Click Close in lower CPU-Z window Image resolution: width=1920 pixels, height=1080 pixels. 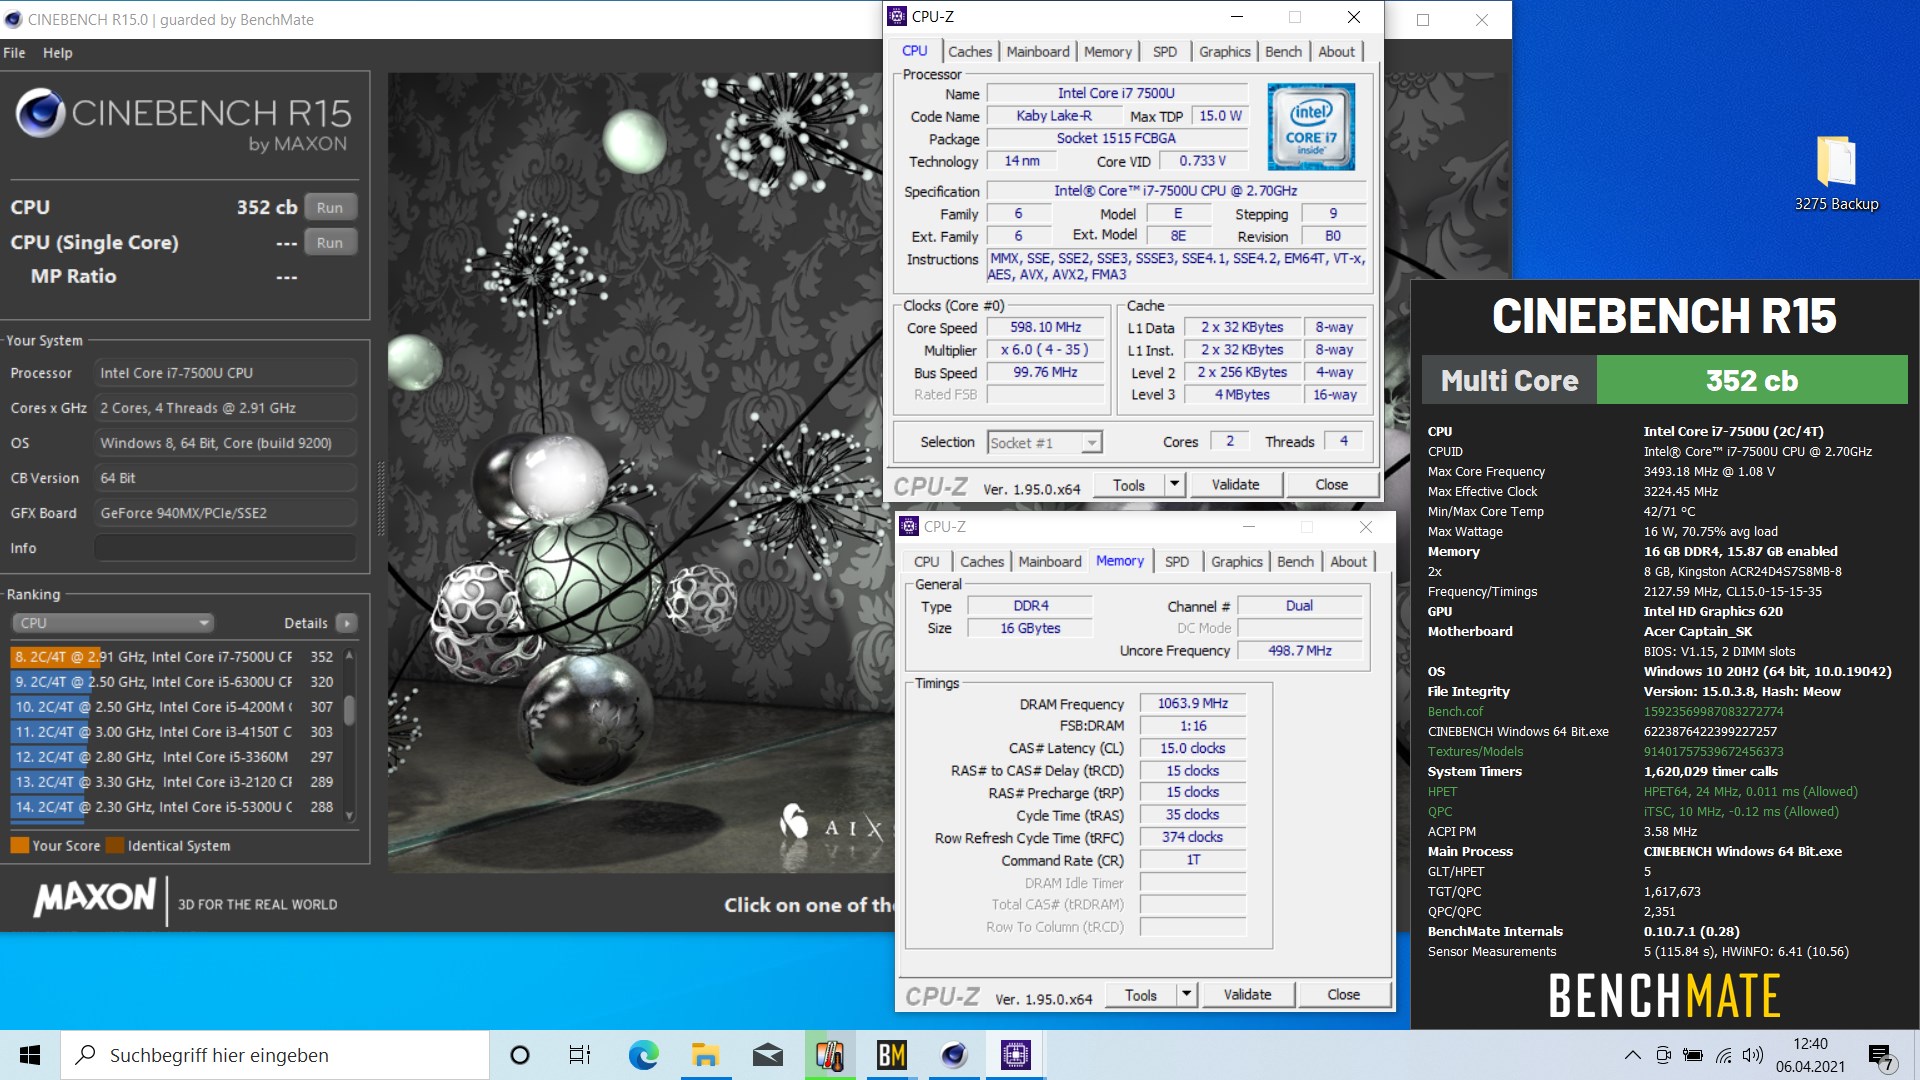point(1343,995)
